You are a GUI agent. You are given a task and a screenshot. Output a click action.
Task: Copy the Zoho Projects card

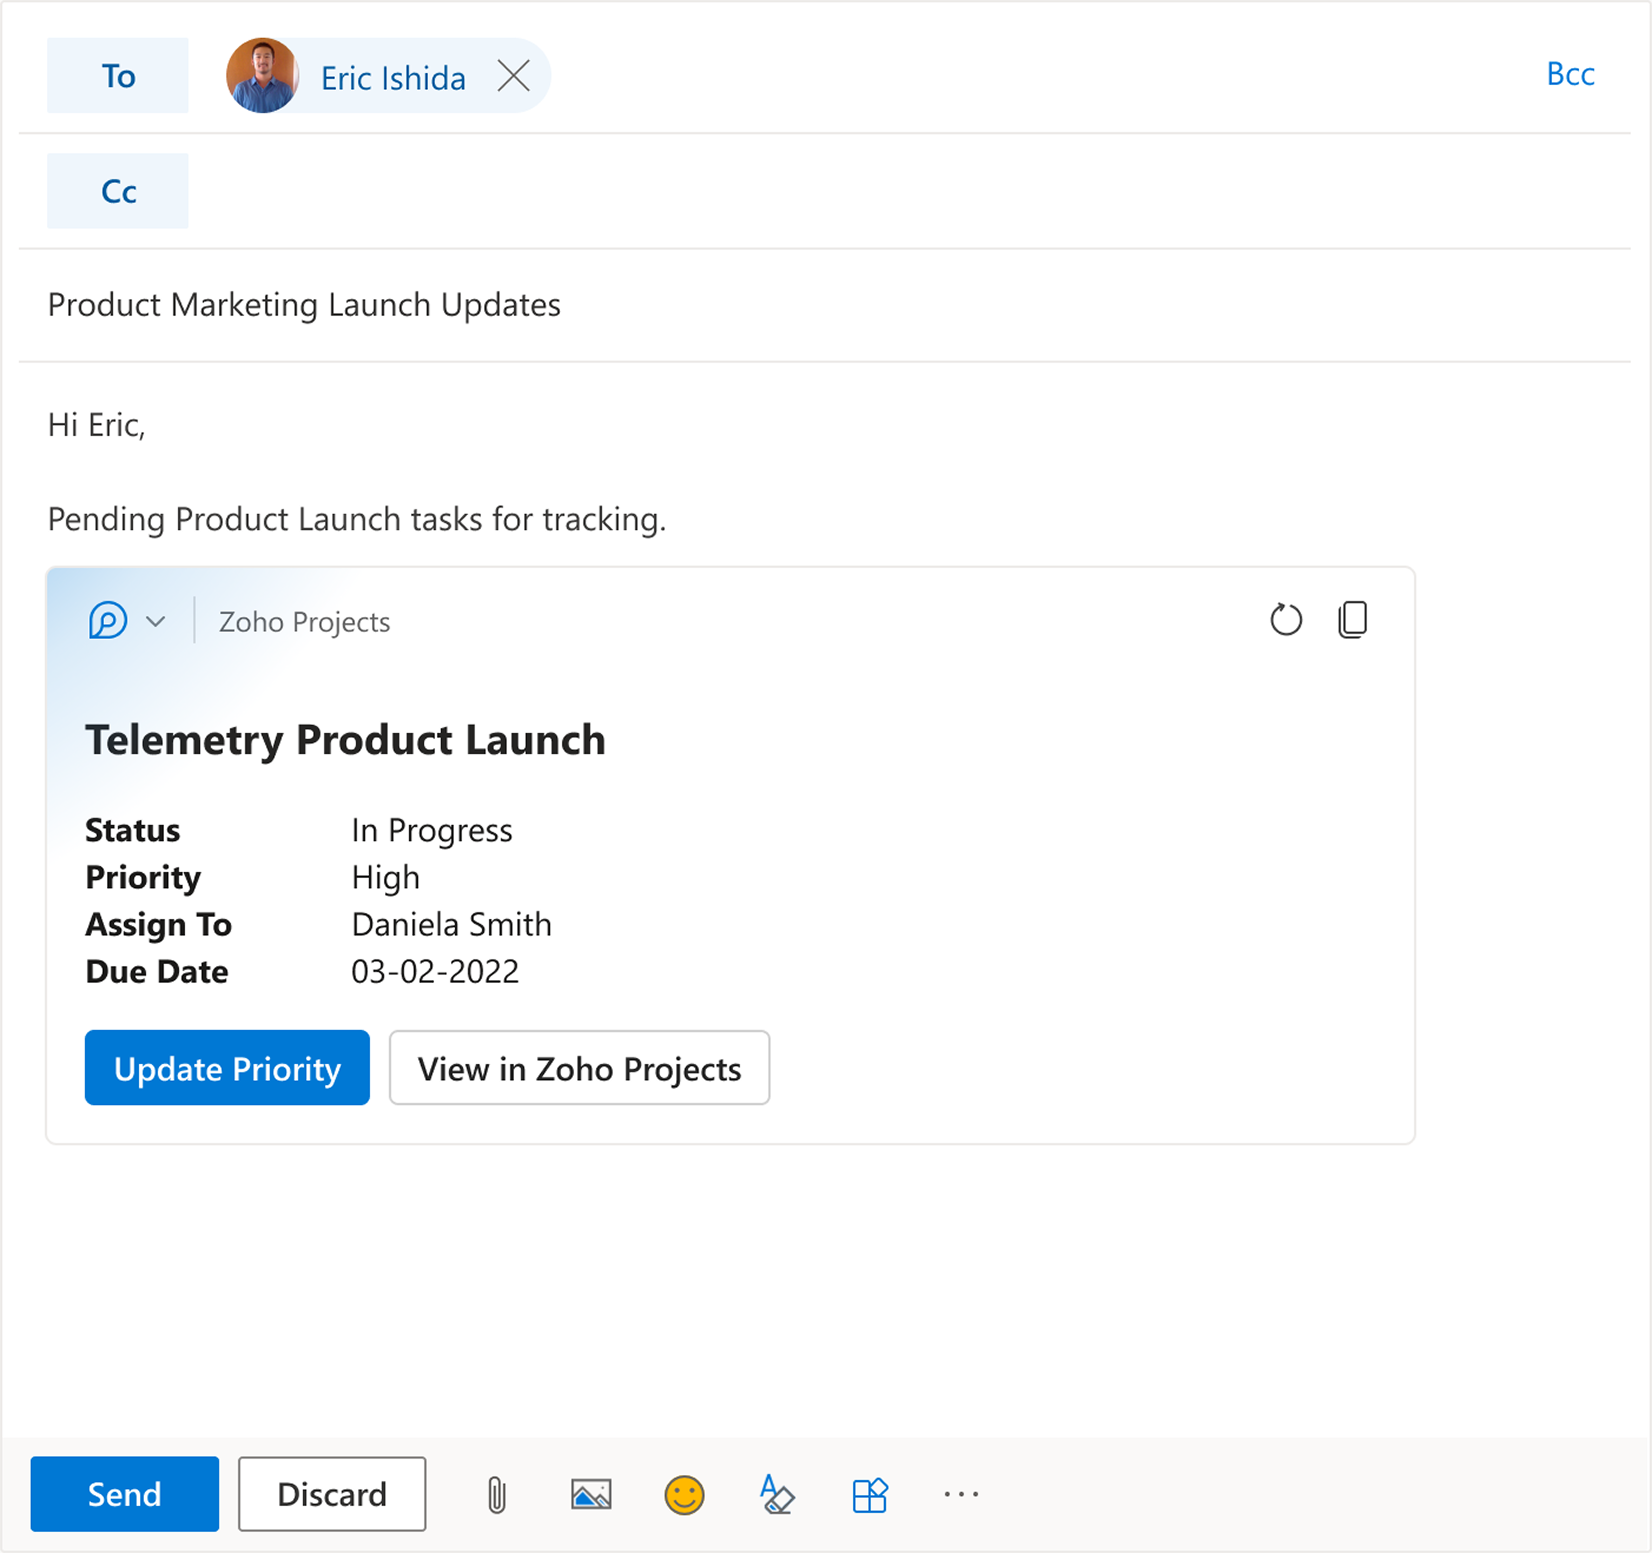(x=1352, y=620)
